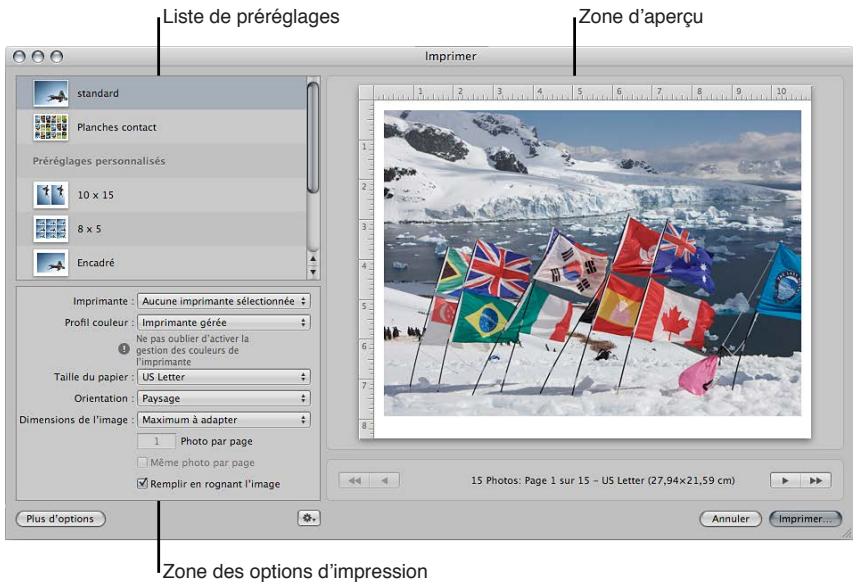Pick the Encadré preset thumbnail
Screen dimensions: 856x587
click(x=51, y=263)
